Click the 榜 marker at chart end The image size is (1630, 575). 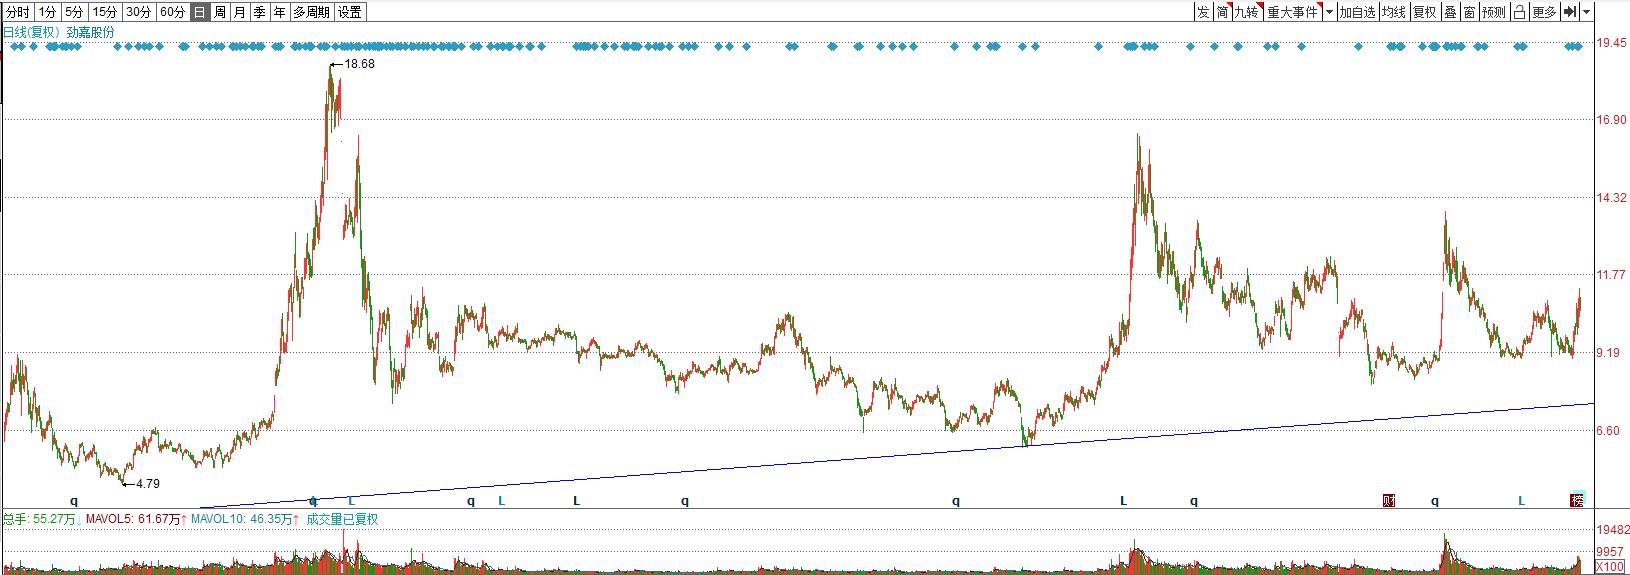pyautogui.click(x=1577, y=500)
